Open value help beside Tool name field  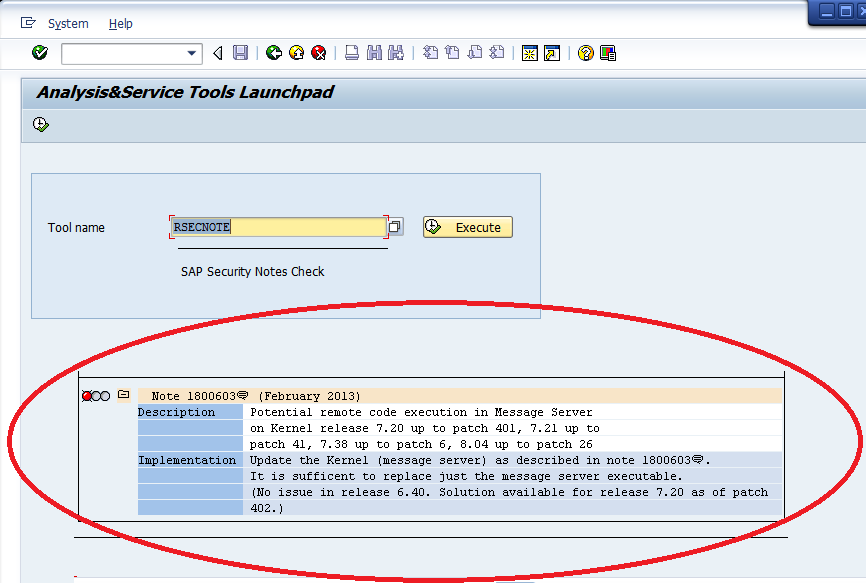pos(395,226)
